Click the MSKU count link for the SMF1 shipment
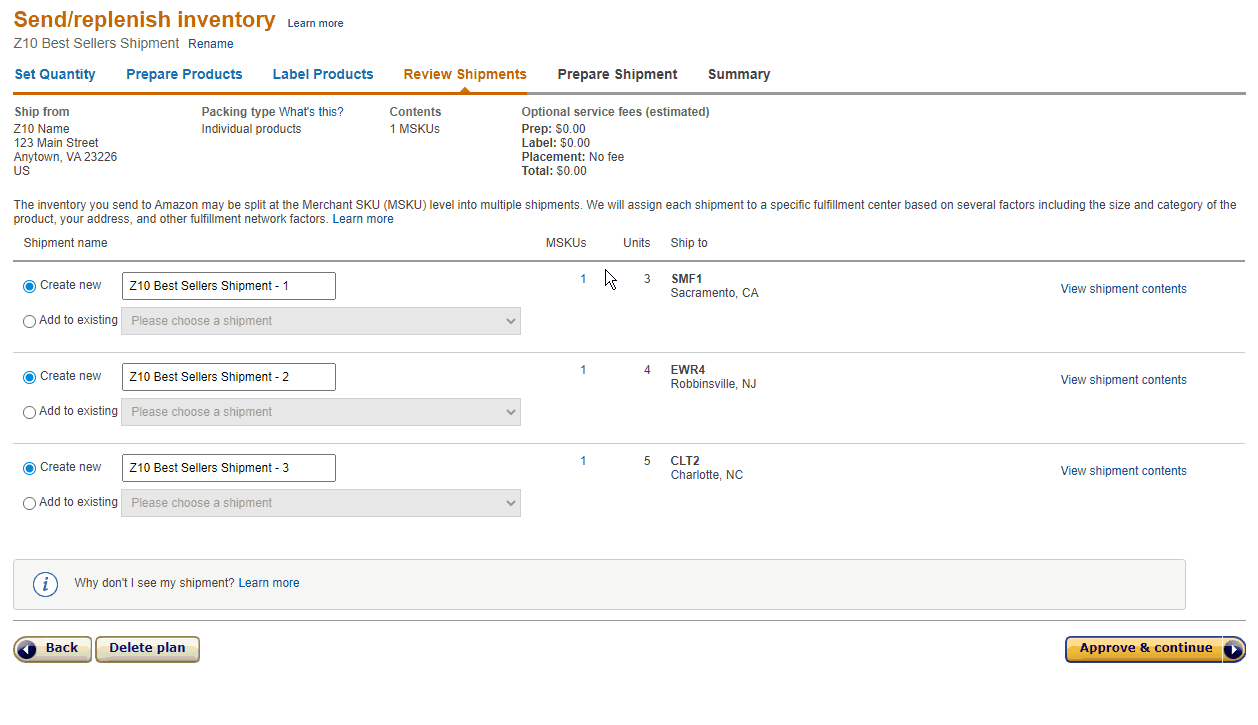 click(x=583, y=279)
